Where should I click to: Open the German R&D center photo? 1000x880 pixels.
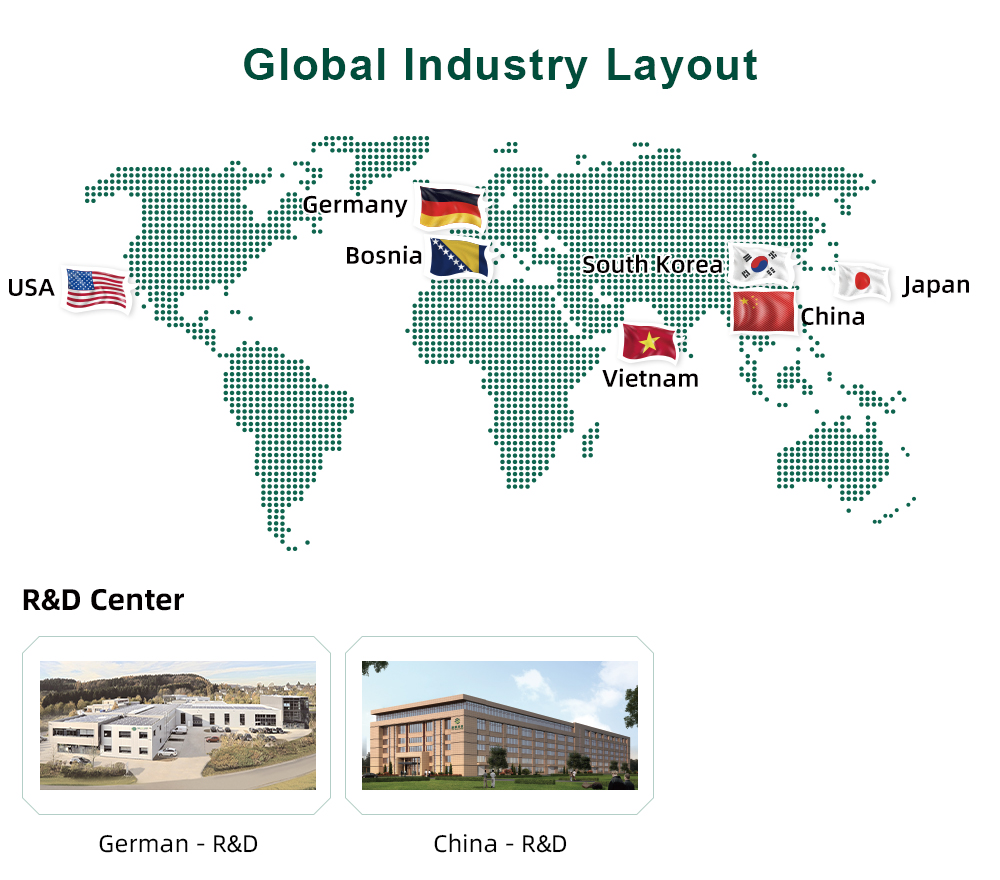pos(177,724)
